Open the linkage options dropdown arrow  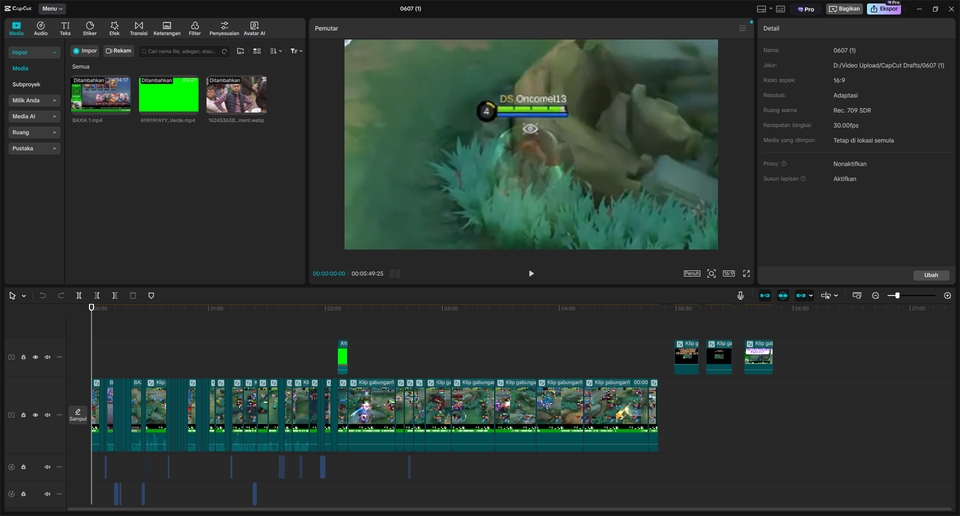[x=811, y=296]
